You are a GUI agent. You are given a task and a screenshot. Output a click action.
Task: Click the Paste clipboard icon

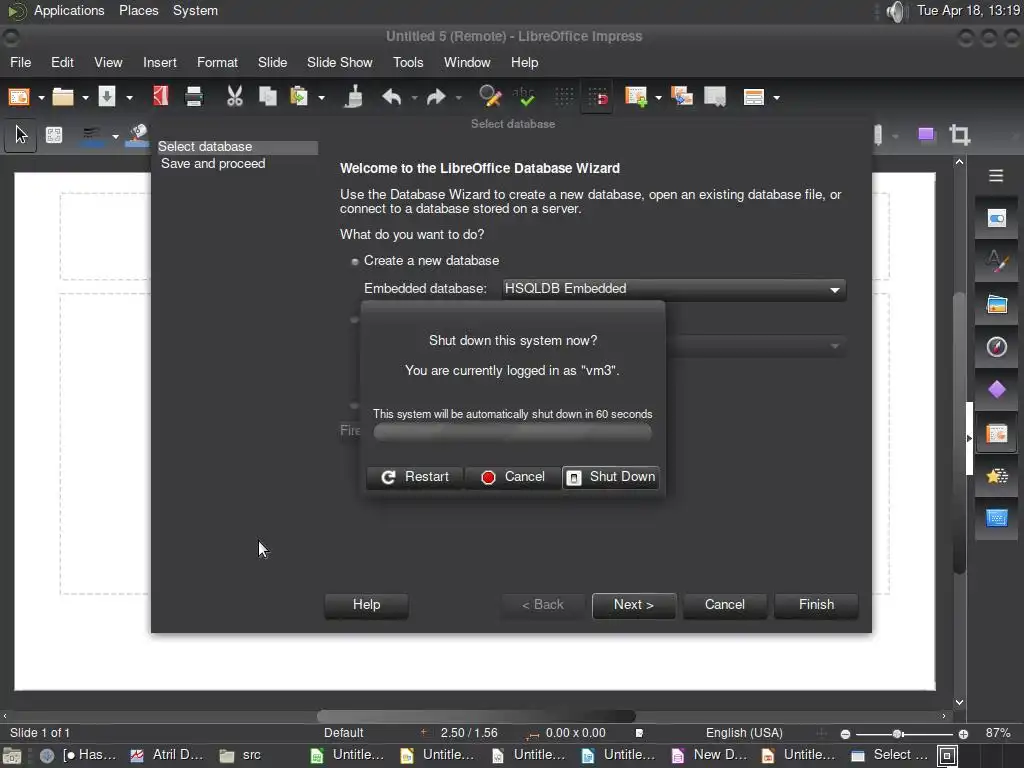click(299, 97)
